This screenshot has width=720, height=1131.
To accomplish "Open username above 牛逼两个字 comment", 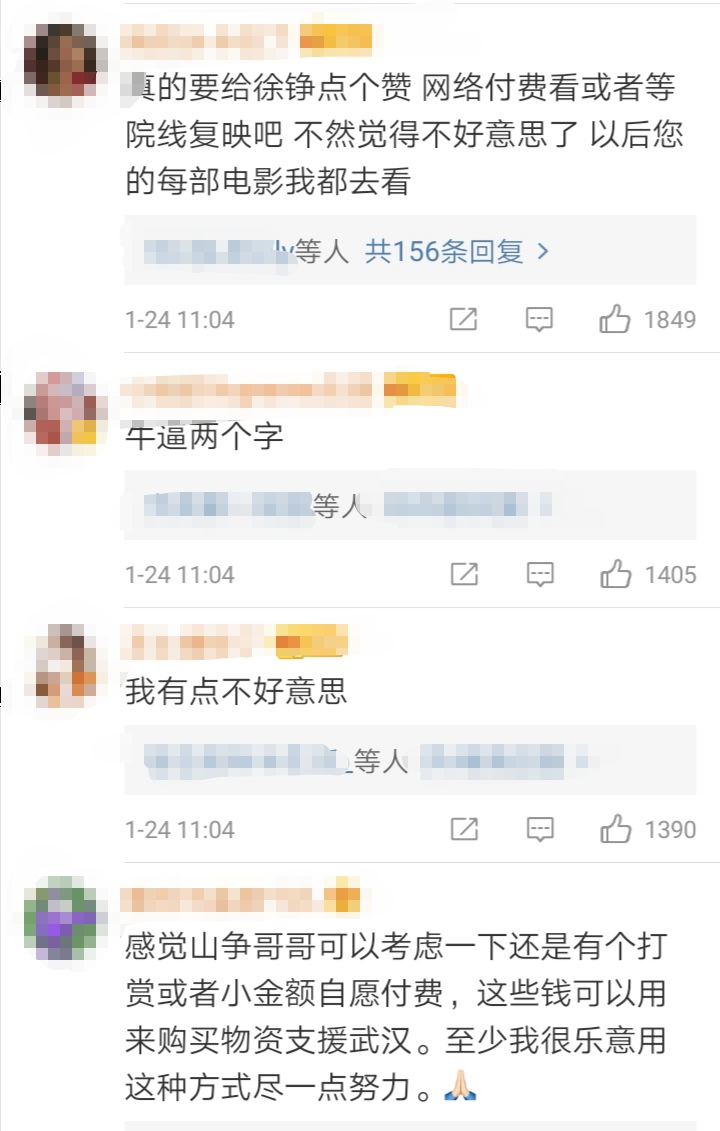I will (x=247, y=390).
